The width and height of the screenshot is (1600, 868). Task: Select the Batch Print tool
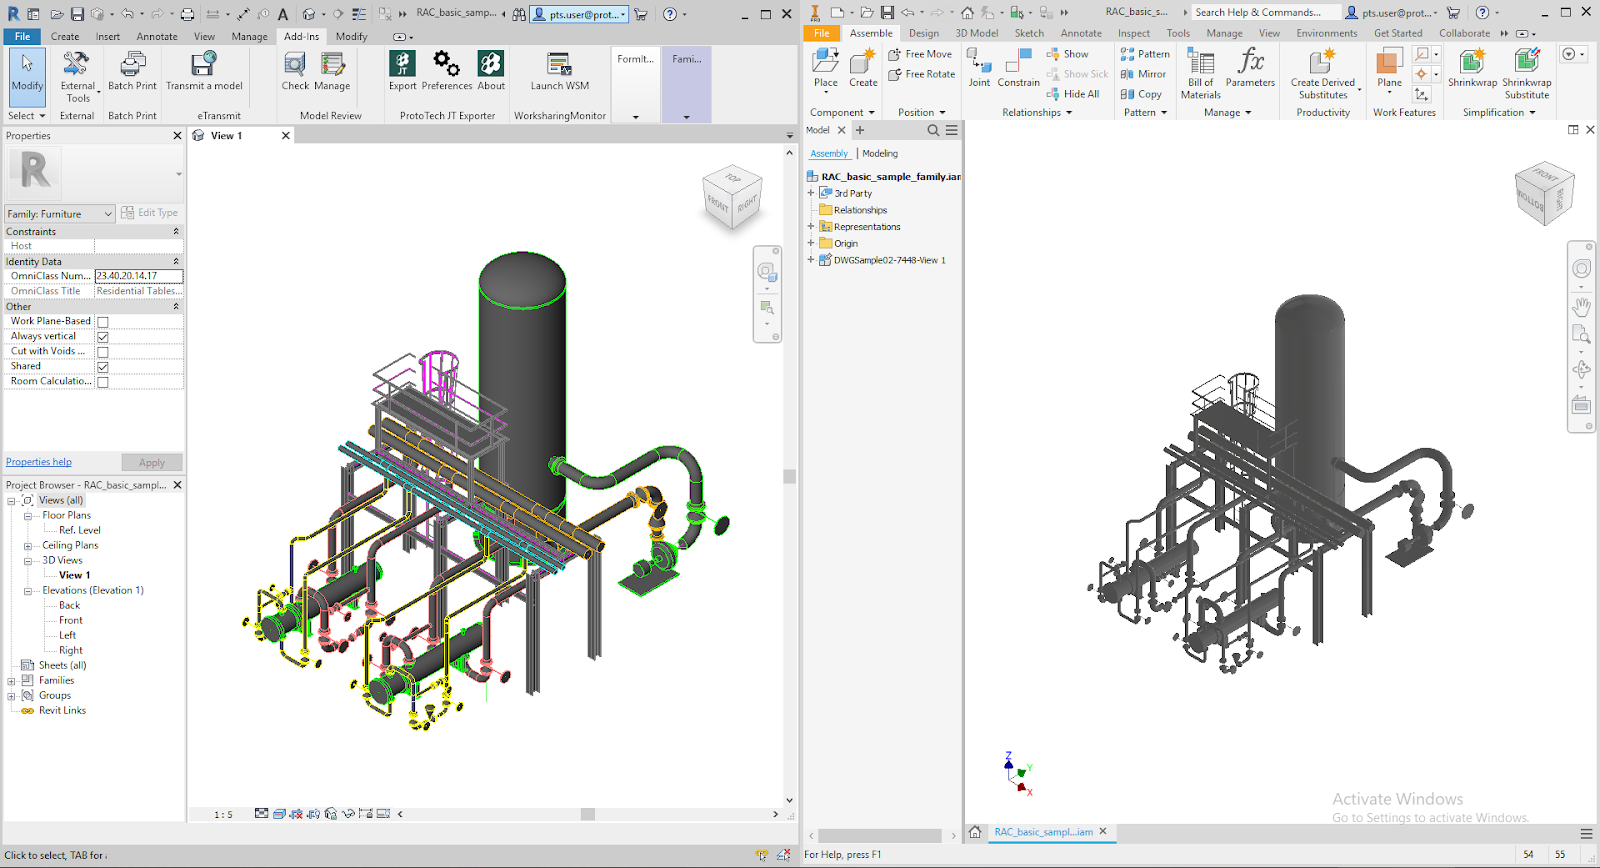tap(132, 65)
